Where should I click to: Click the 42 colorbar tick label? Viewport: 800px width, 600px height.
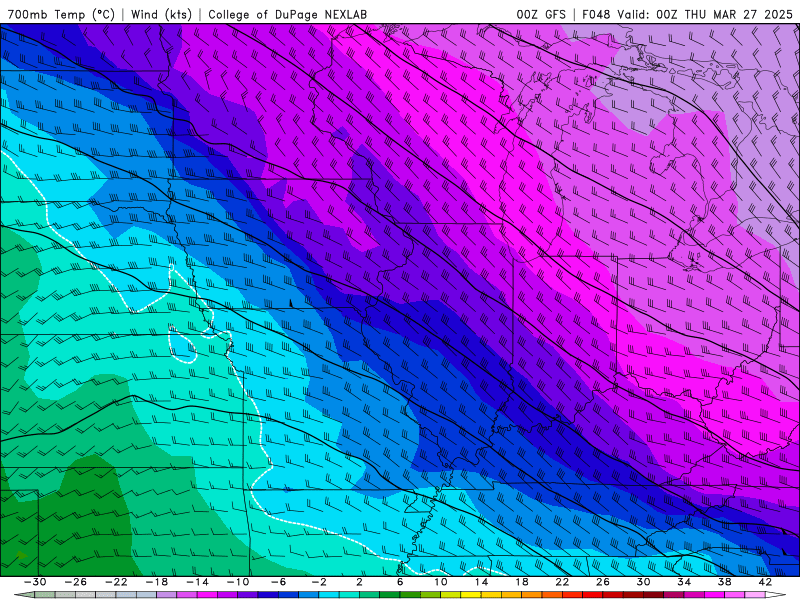click(x=765, y=582)
